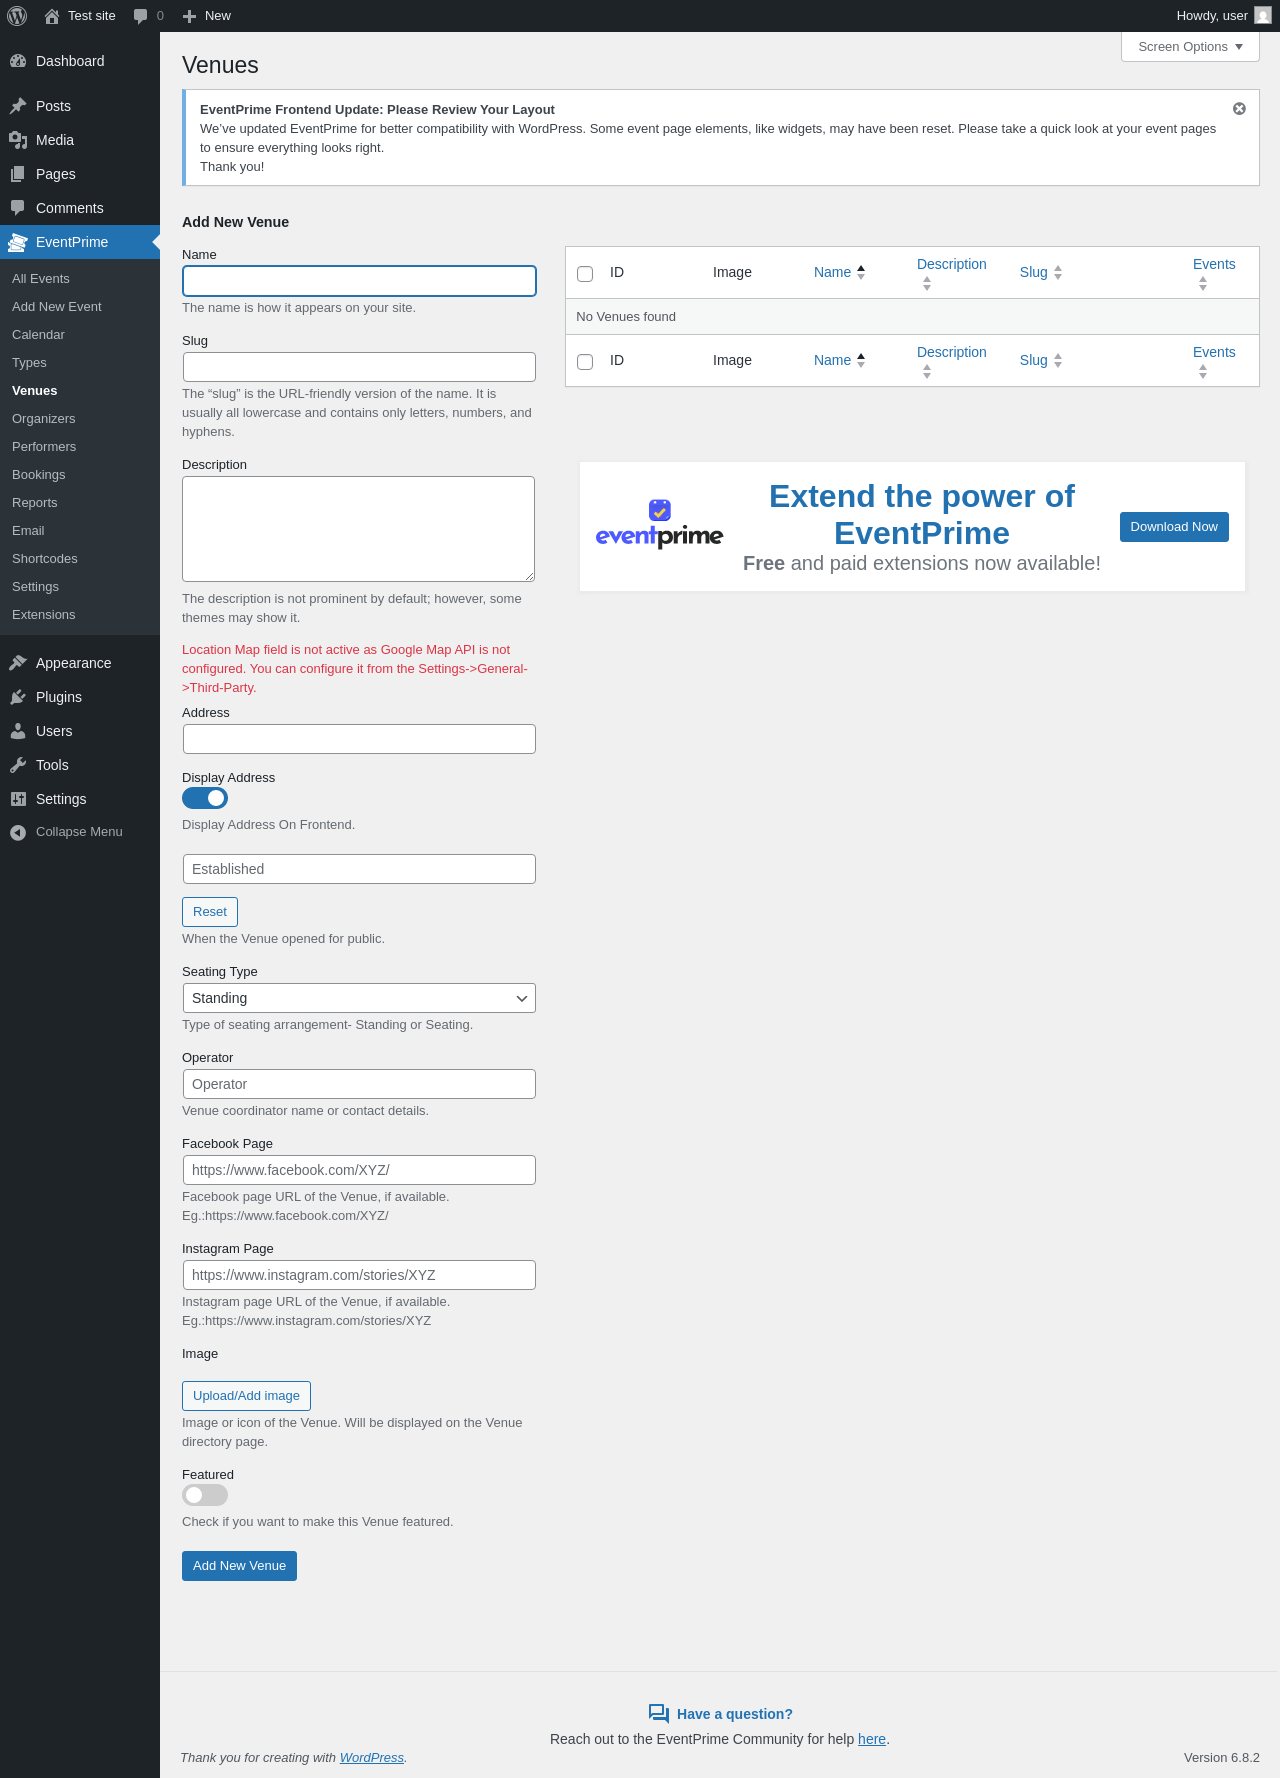The image size is (1280, 1778).
Task: Open the comments bubble icon in admin bar
Action: (x=141, y=16)
